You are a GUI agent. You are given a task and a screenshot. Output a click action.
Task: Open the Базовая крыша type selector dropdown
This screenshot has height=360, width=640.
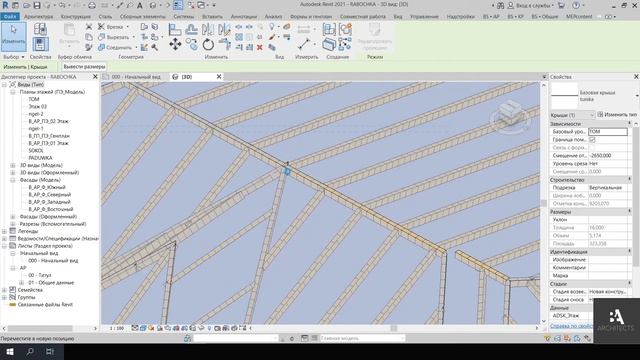637,96
